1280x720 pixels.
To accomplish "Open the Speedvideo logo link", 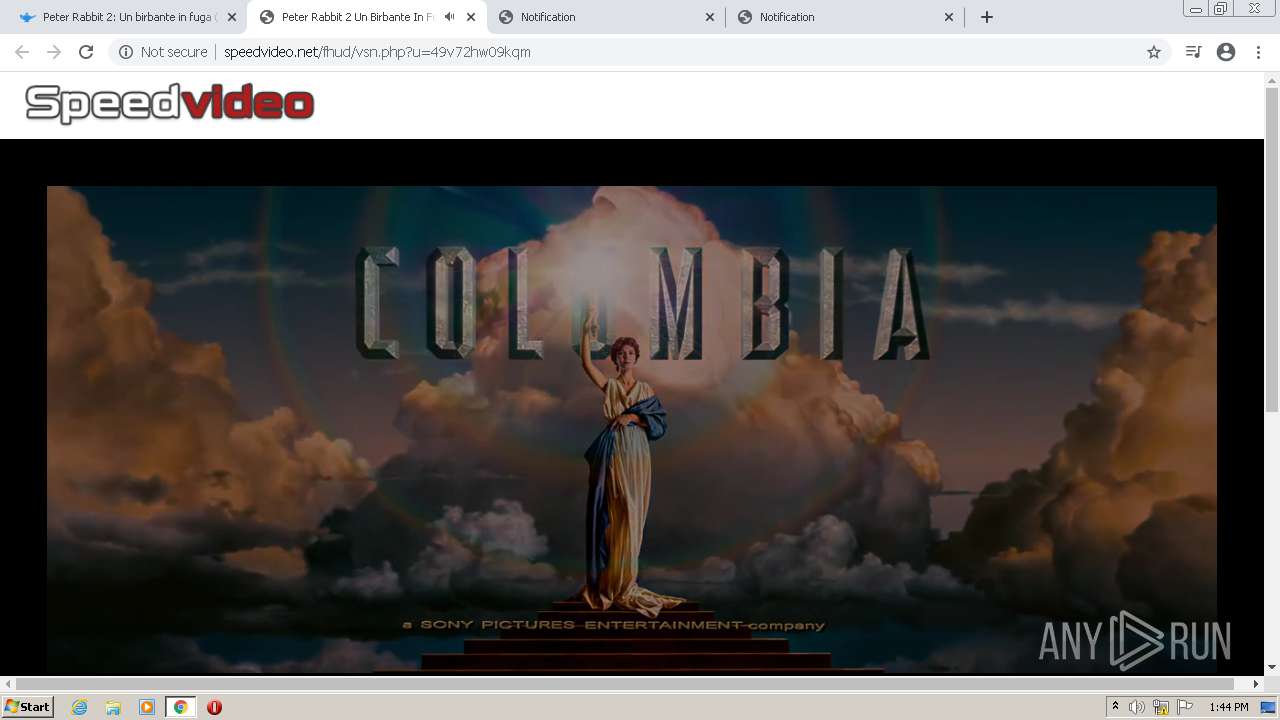I will (170, 104).
